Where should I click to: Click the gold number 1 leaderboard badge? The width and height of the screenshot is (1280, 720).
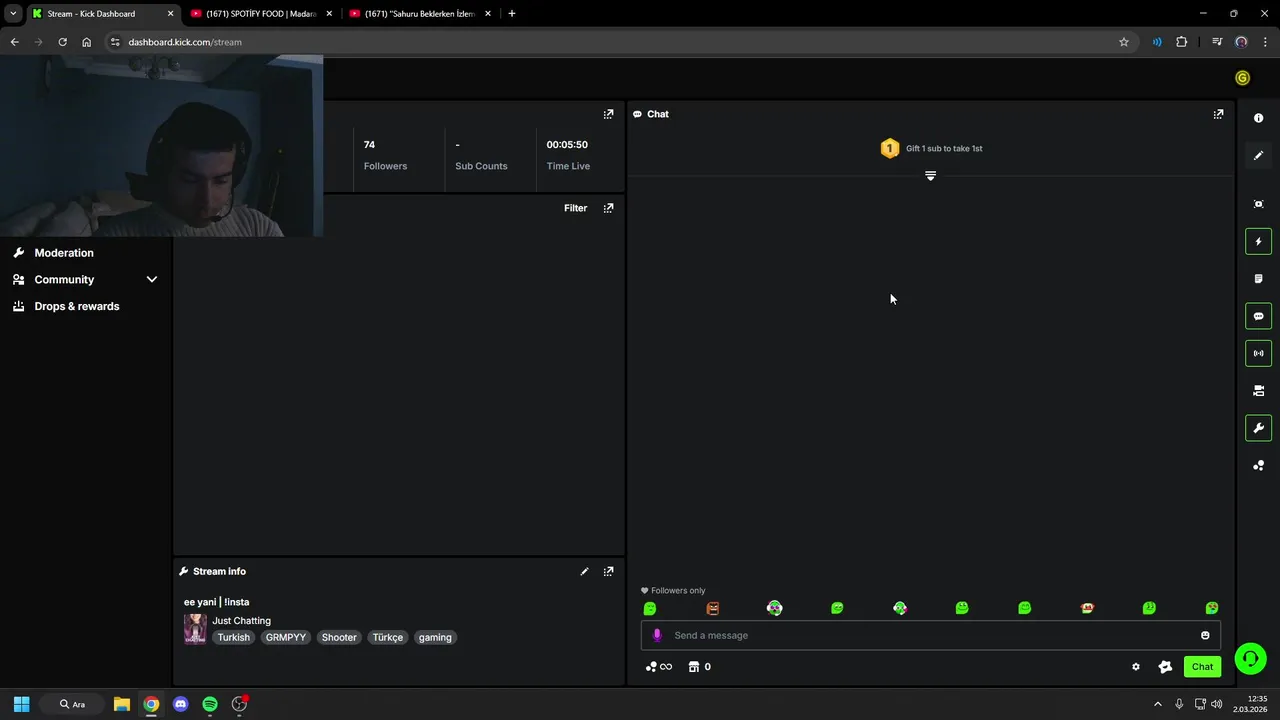coord(889,148)
